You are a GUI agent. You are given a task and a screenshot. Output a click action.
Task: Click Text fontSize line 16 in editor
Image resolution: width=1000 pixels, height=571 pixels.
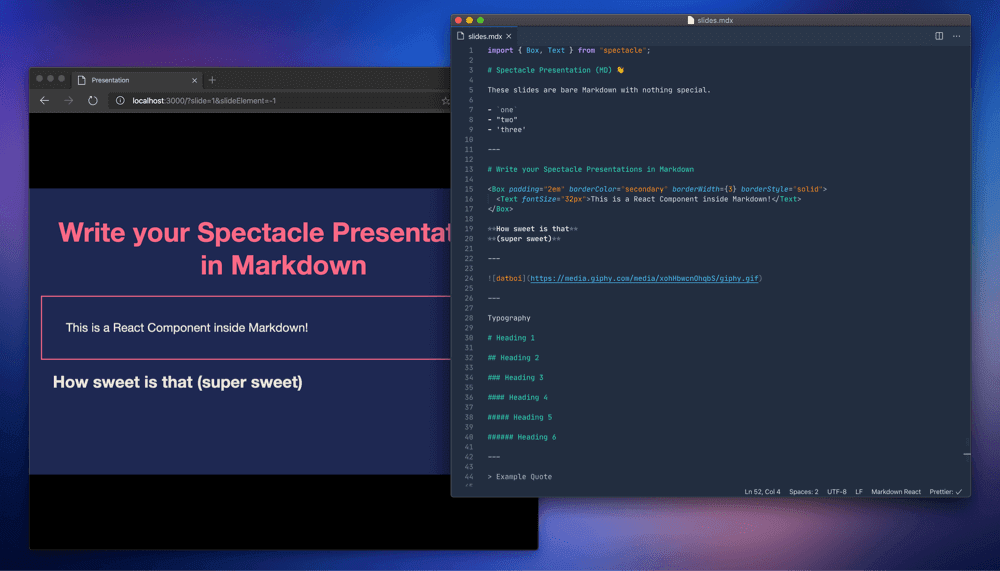(x=649, y=199)
